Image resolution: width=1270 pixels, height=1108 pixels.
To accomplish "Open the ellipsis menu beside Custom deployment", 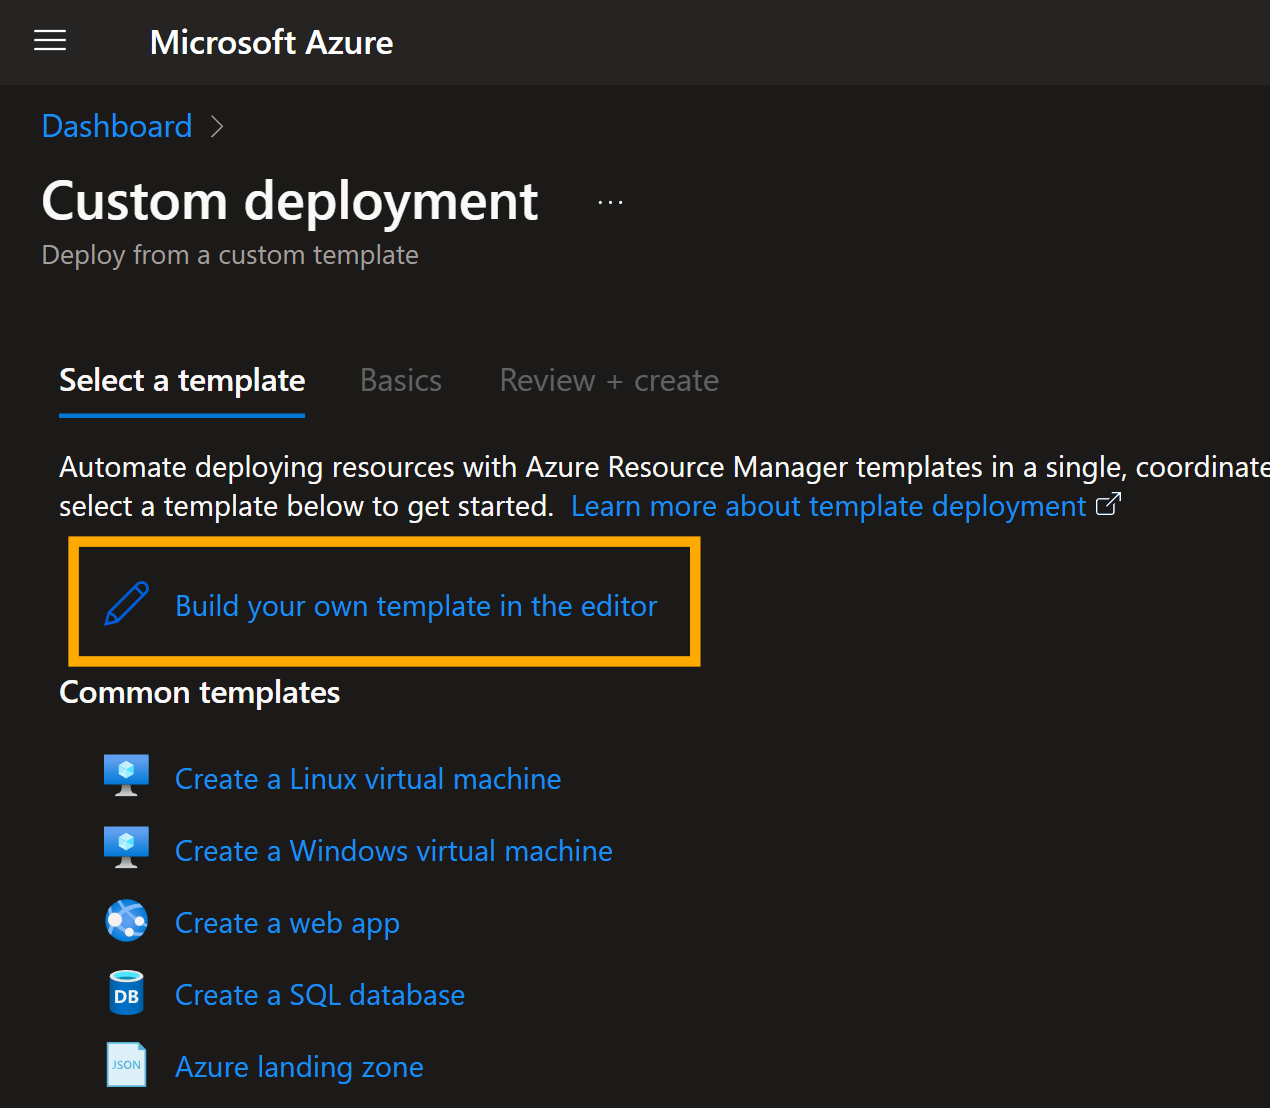I will click(609, 200).
